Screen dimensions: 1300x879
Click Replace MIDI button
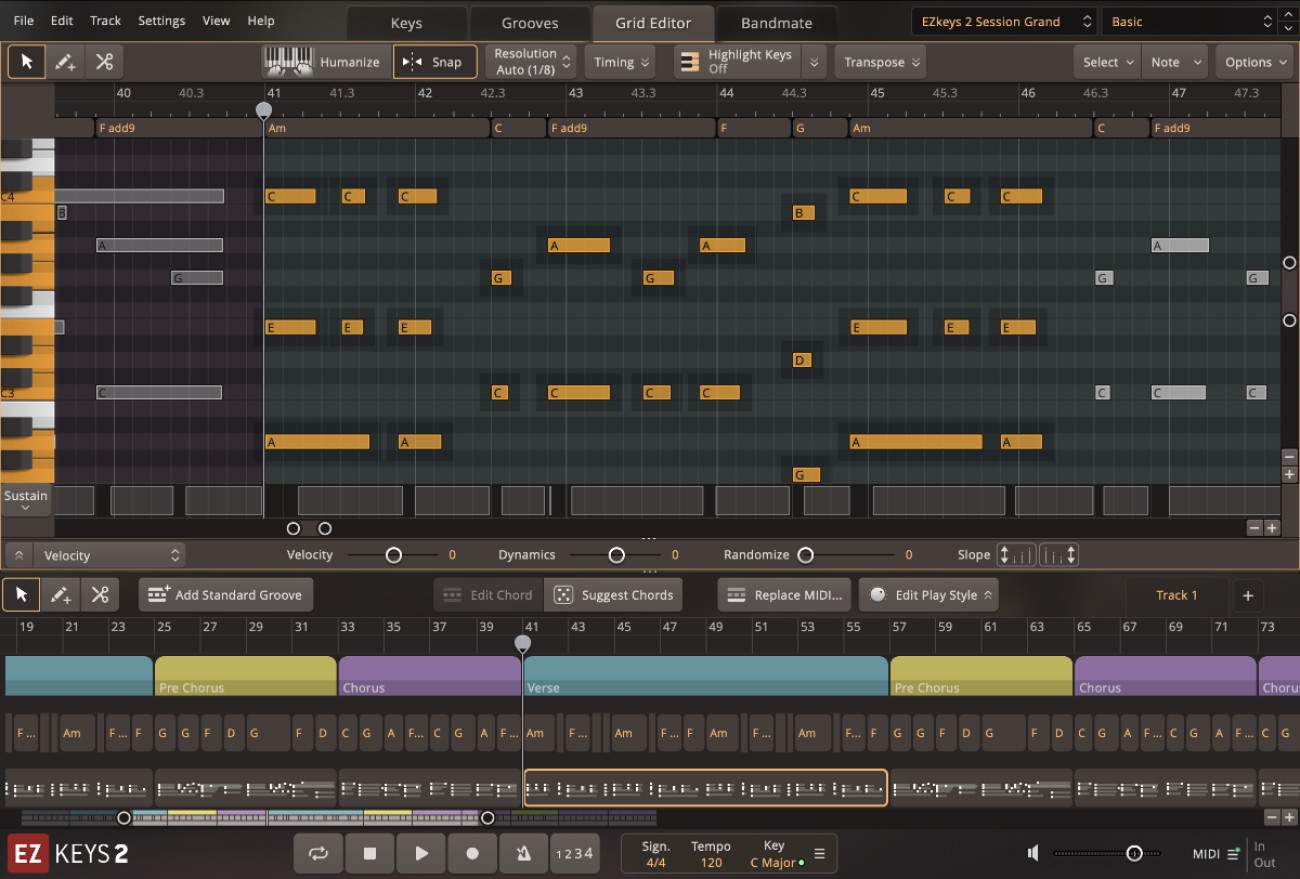783,594
